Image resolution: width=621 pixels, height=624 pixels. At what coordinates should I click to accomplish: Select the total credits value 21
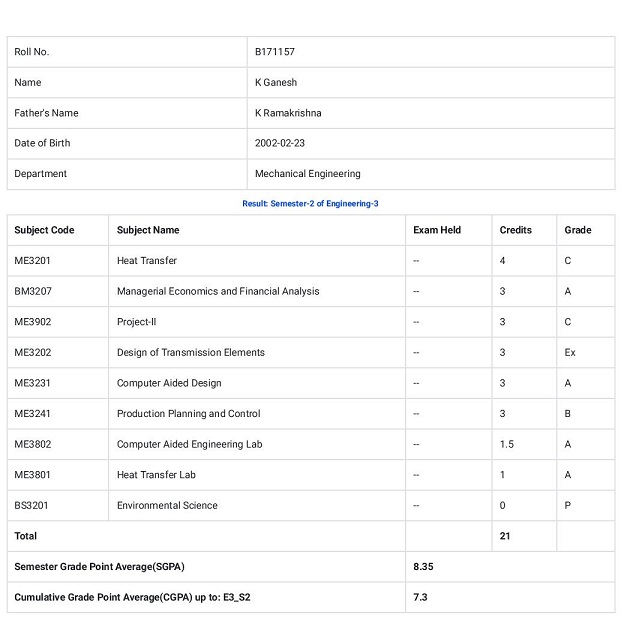click(505, 536)
